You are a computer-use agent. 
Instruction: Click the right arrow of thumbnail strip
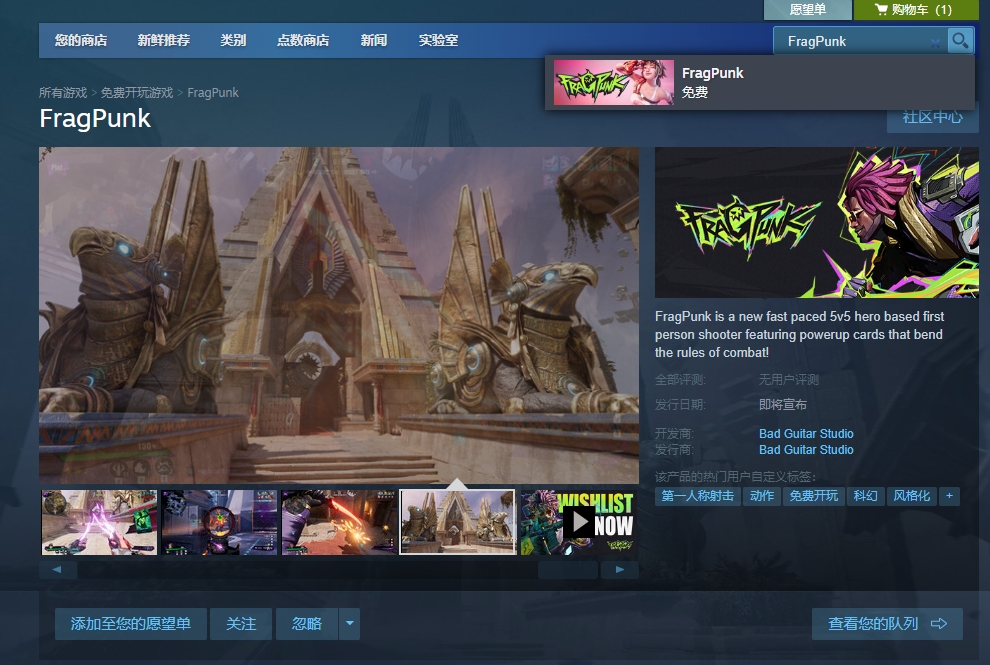click(620, 570)
